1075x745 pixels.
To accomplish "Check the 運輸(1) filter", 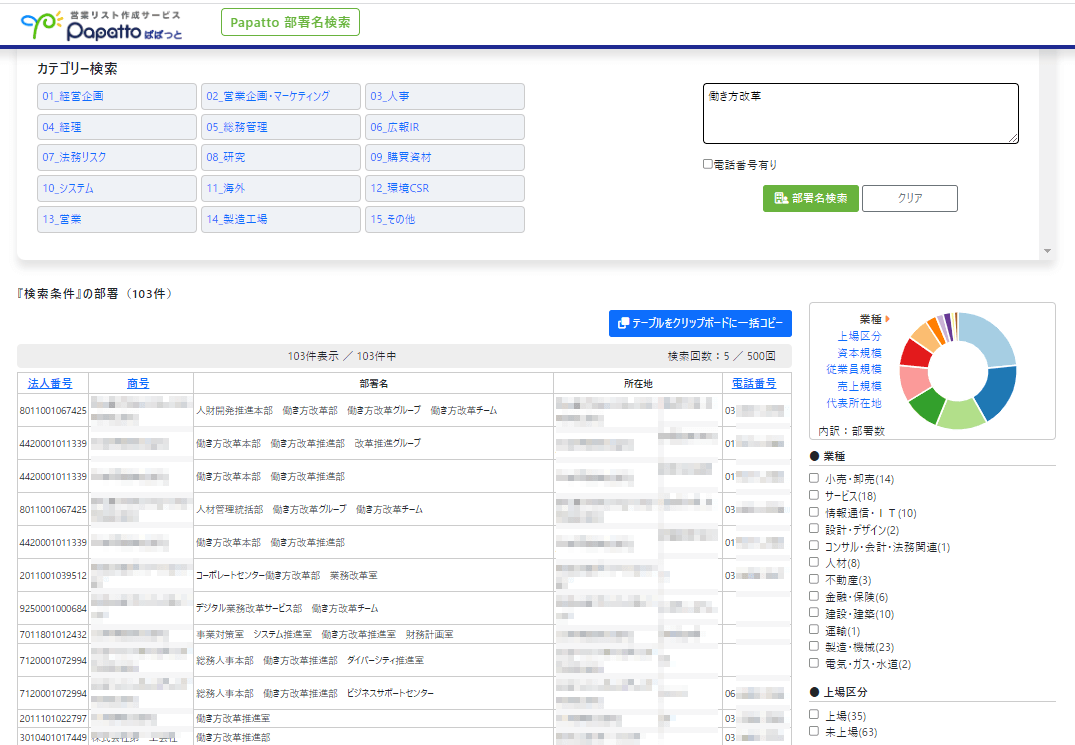I will click(814, 630).
